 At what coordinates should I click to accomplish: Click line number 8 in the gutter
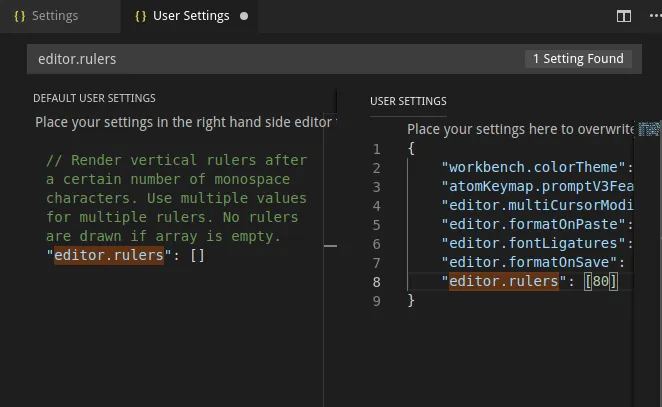click(x=377, y=282)
